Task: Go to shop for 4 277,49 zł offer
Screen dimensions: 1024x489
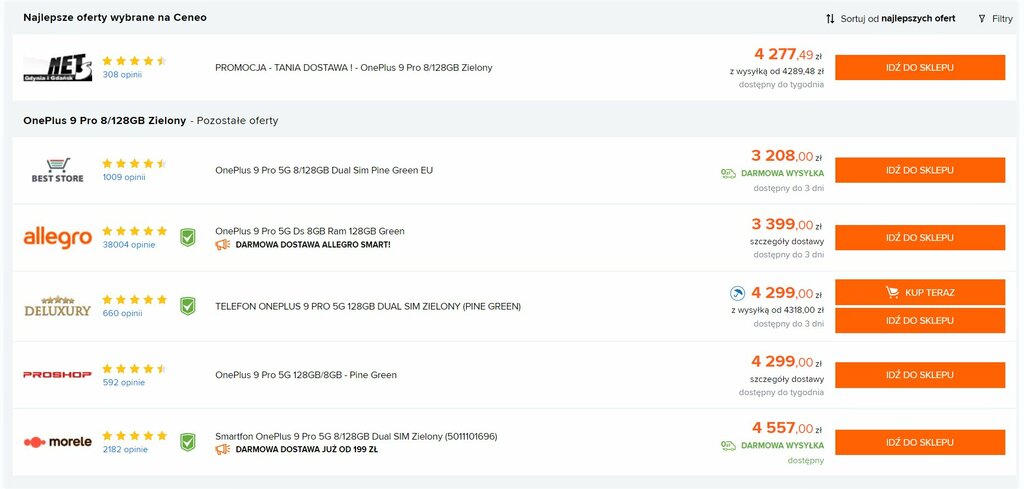Action: pyautogui.click(x=920, y=67)
